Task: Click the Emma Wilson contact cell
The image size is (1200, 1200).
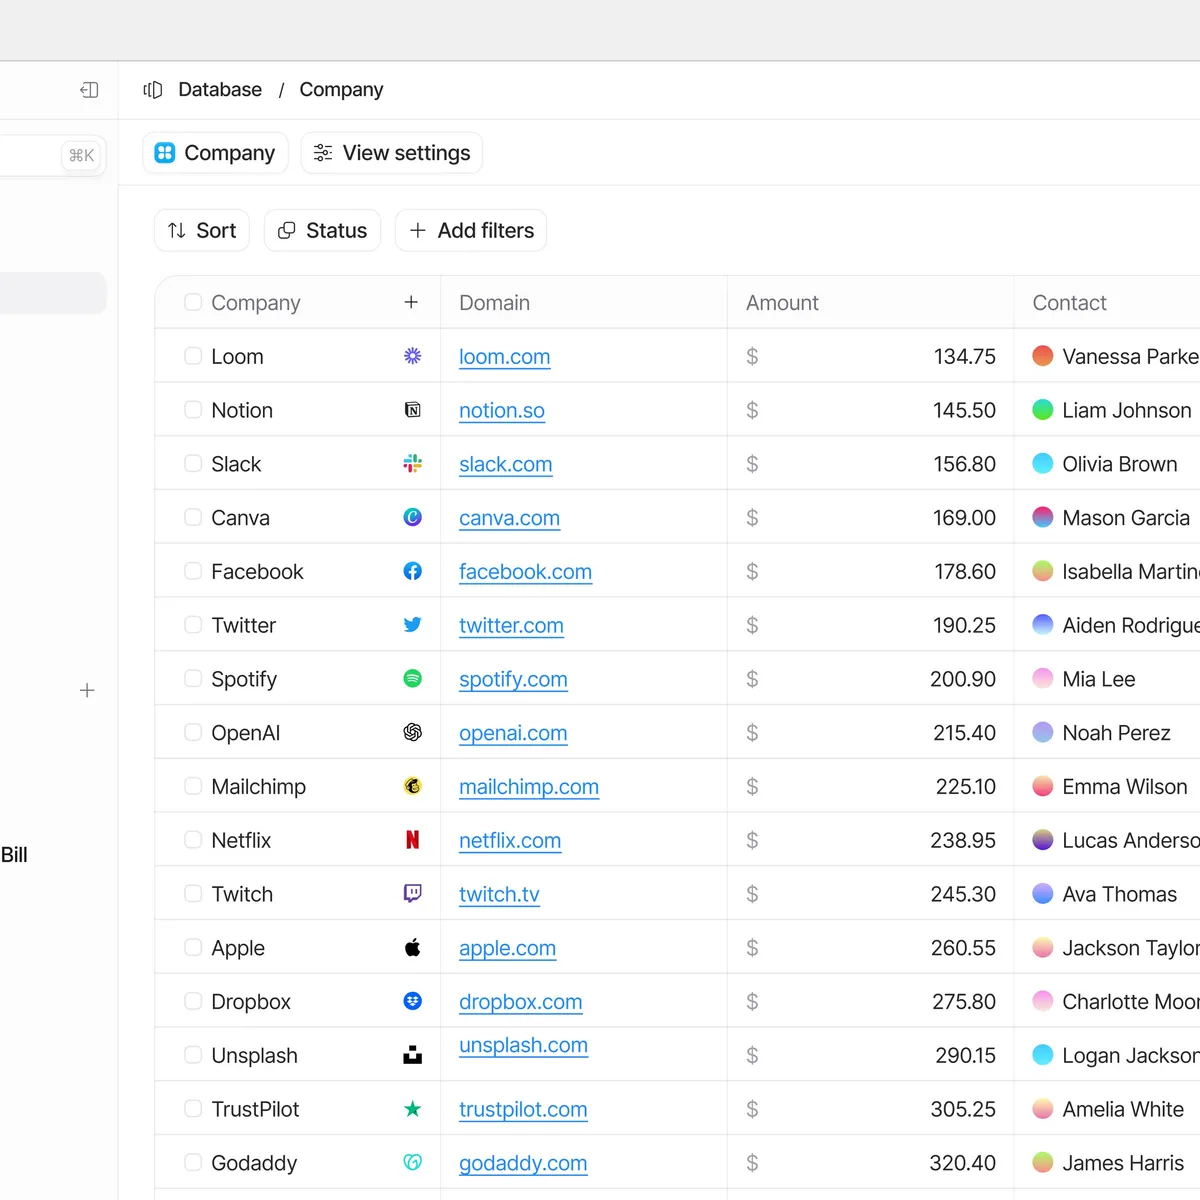Action: coord(1107,786)
